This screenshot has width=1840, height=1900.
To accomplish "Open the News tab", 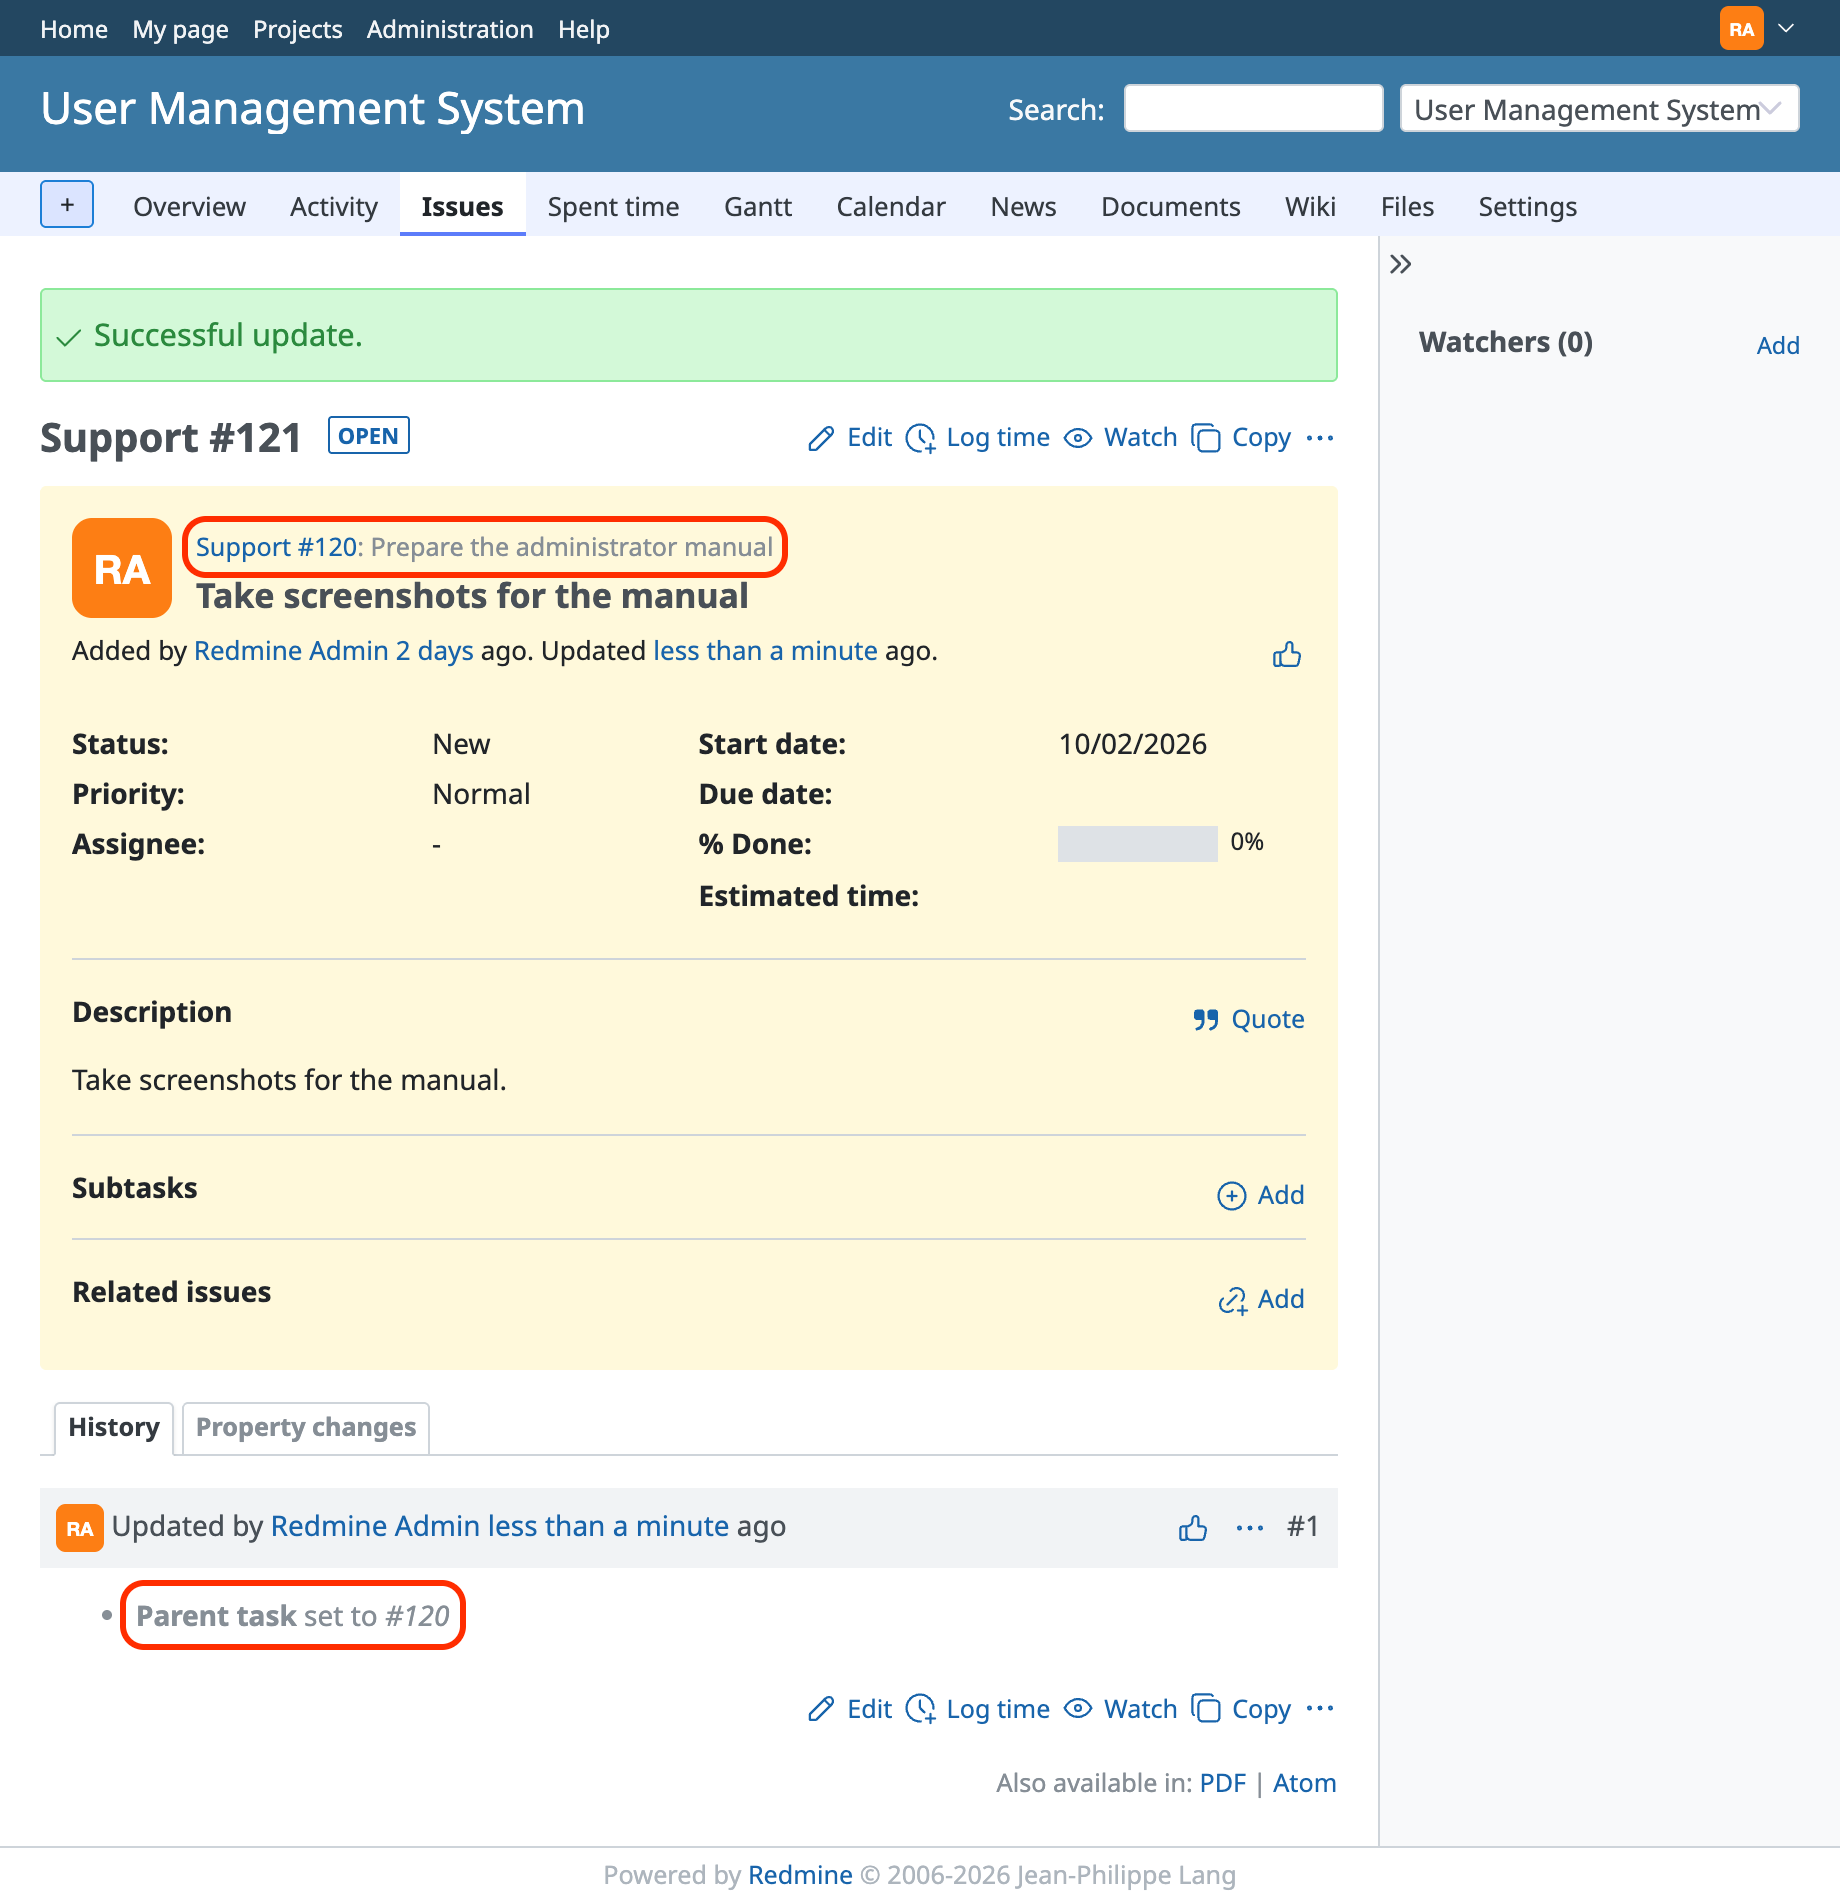I will (x=1023, y=206).
